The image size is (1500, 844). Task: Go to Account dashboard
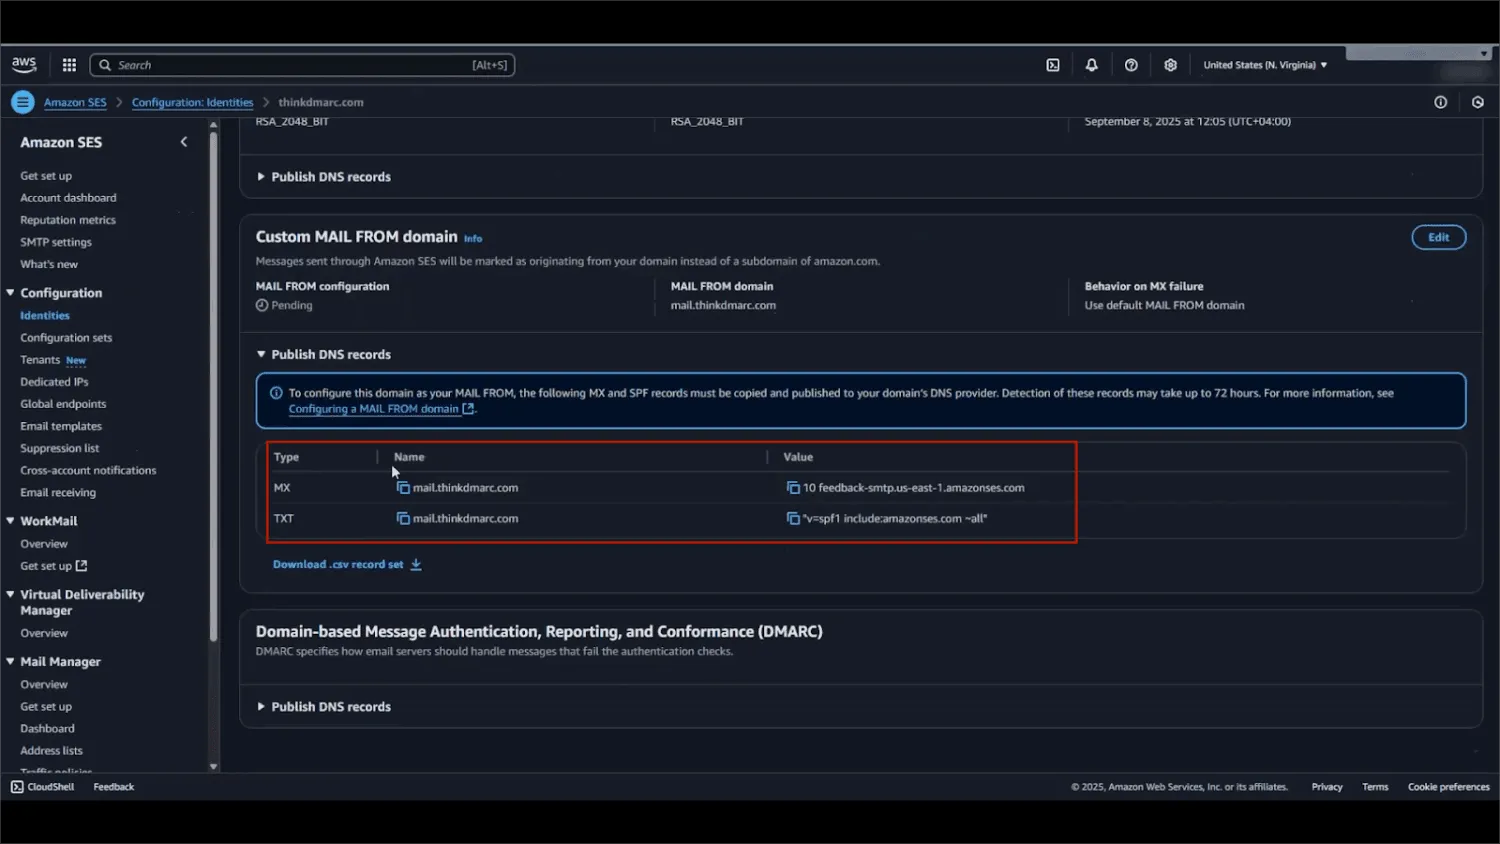pyautogui.click(x=68, y=198)
